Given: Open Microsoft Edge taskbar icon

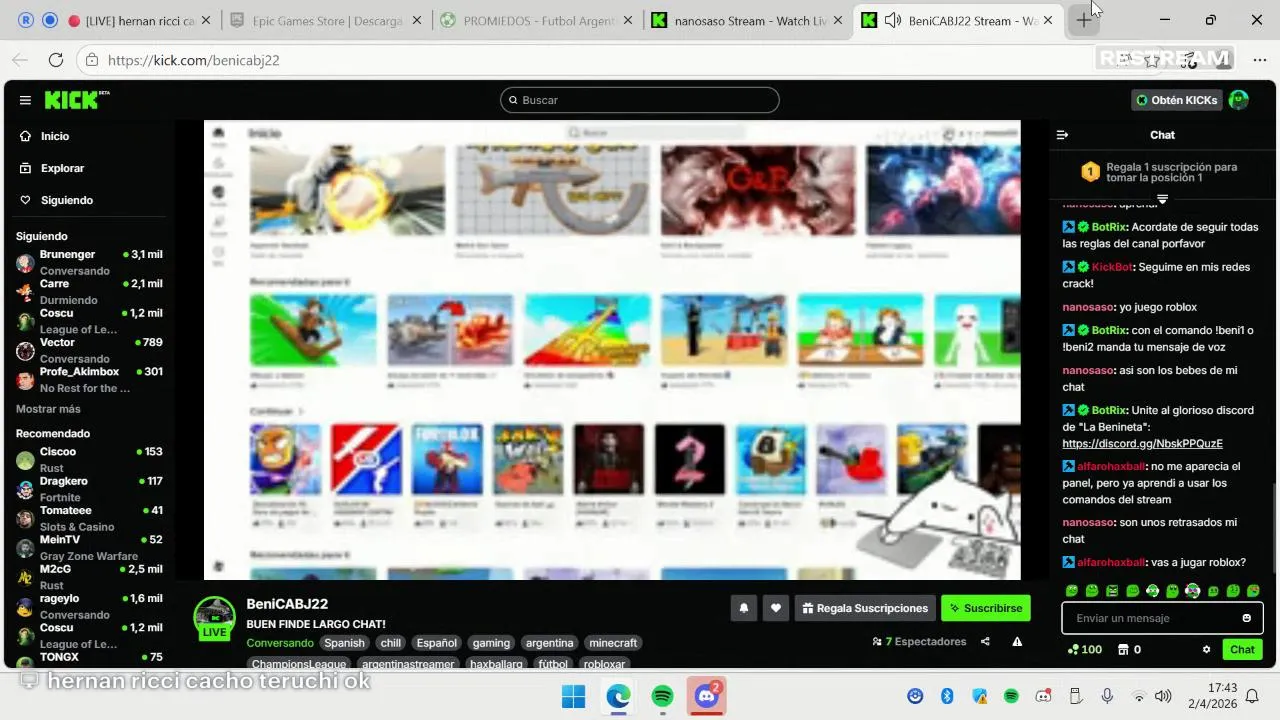Looking at the screenshot, I should (618, 696).
